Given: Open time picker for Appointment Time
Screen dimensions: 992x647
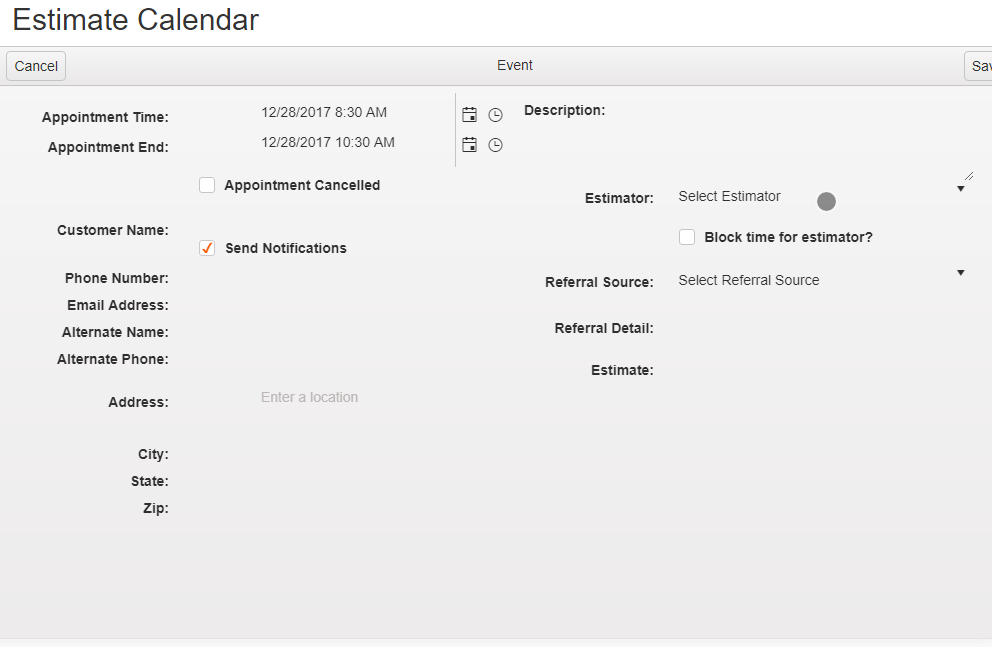Looking at the screenshot, I should tap(495, 115).
